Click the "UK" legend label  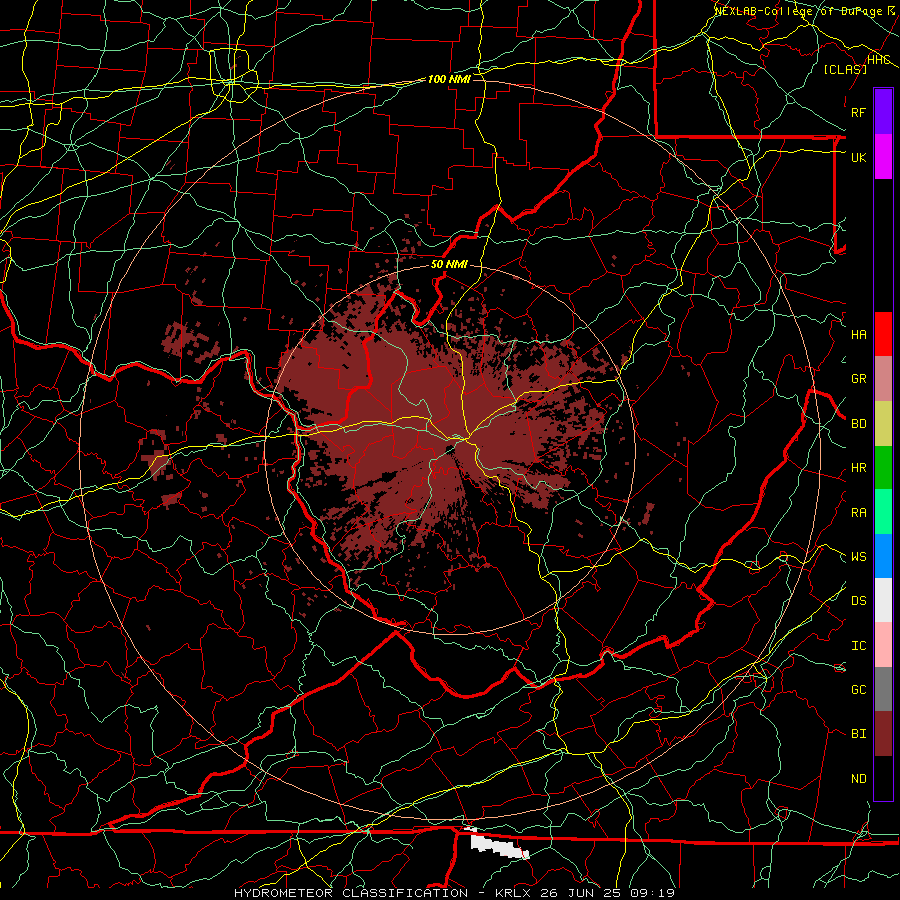(x=858, y=157)
